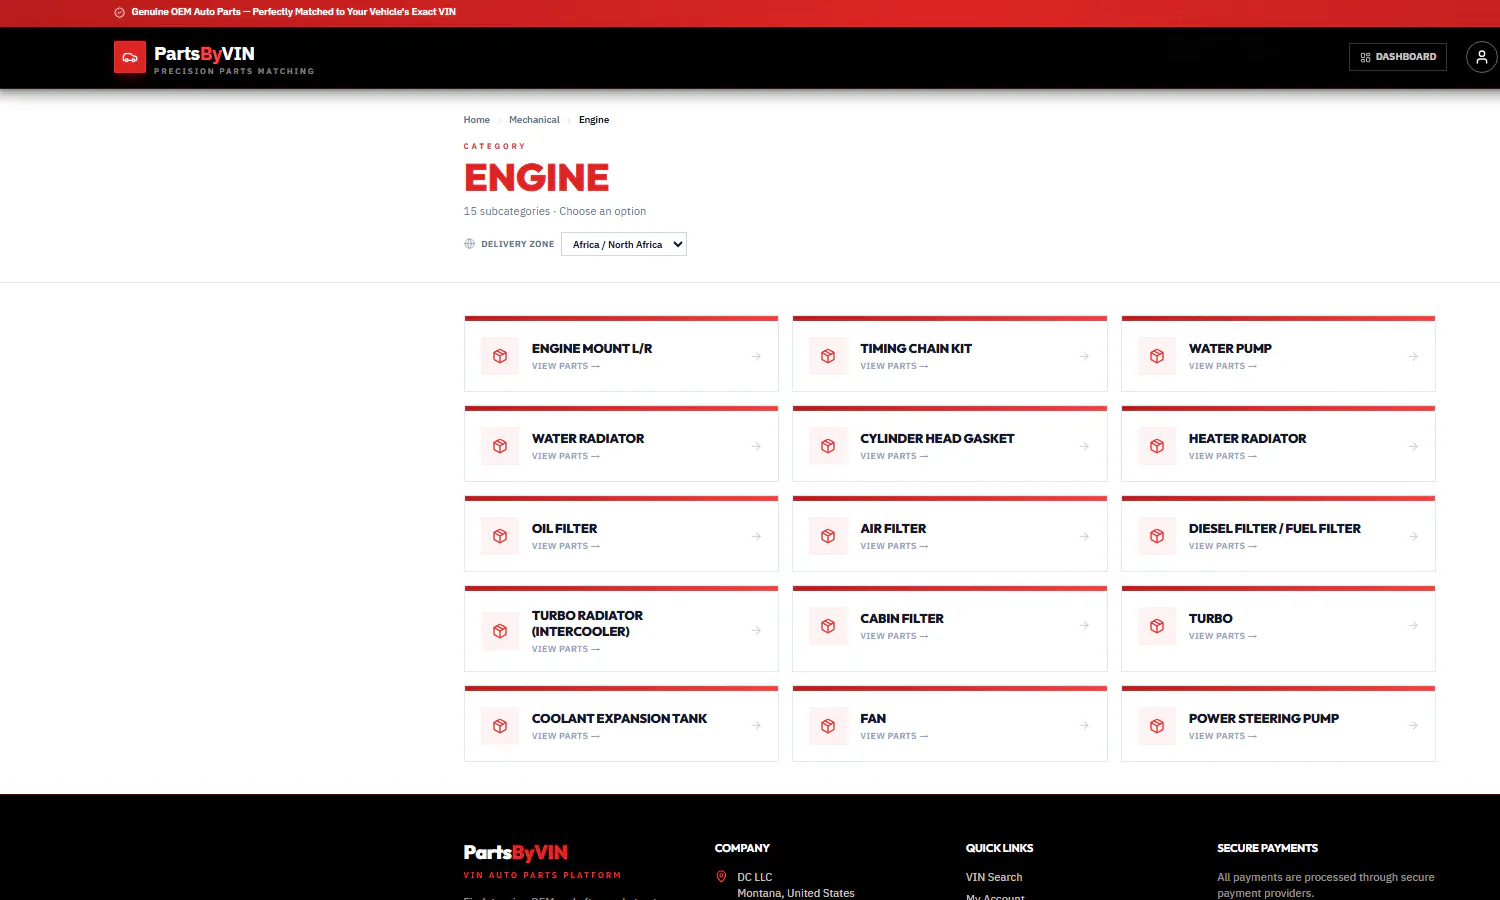Open the Coolant Expansion Tank category title

point(619,719)
